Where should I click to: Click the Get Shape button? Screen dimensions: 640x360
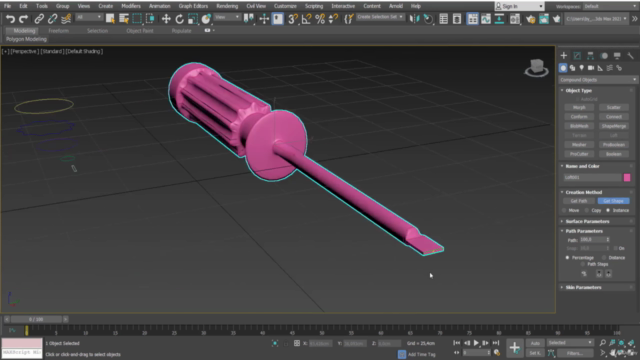point(613,201)
